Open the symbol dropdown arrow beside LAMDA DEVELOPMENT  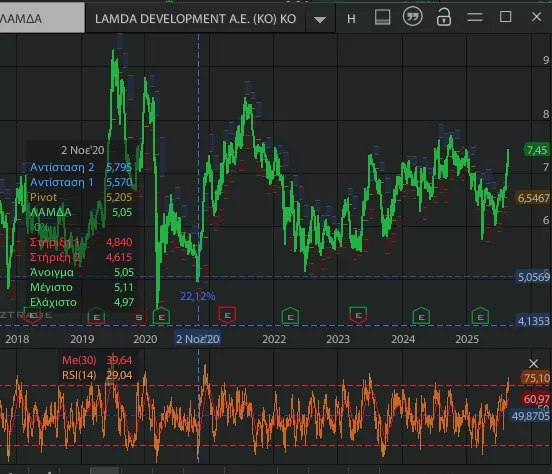[x=320, y=20]
